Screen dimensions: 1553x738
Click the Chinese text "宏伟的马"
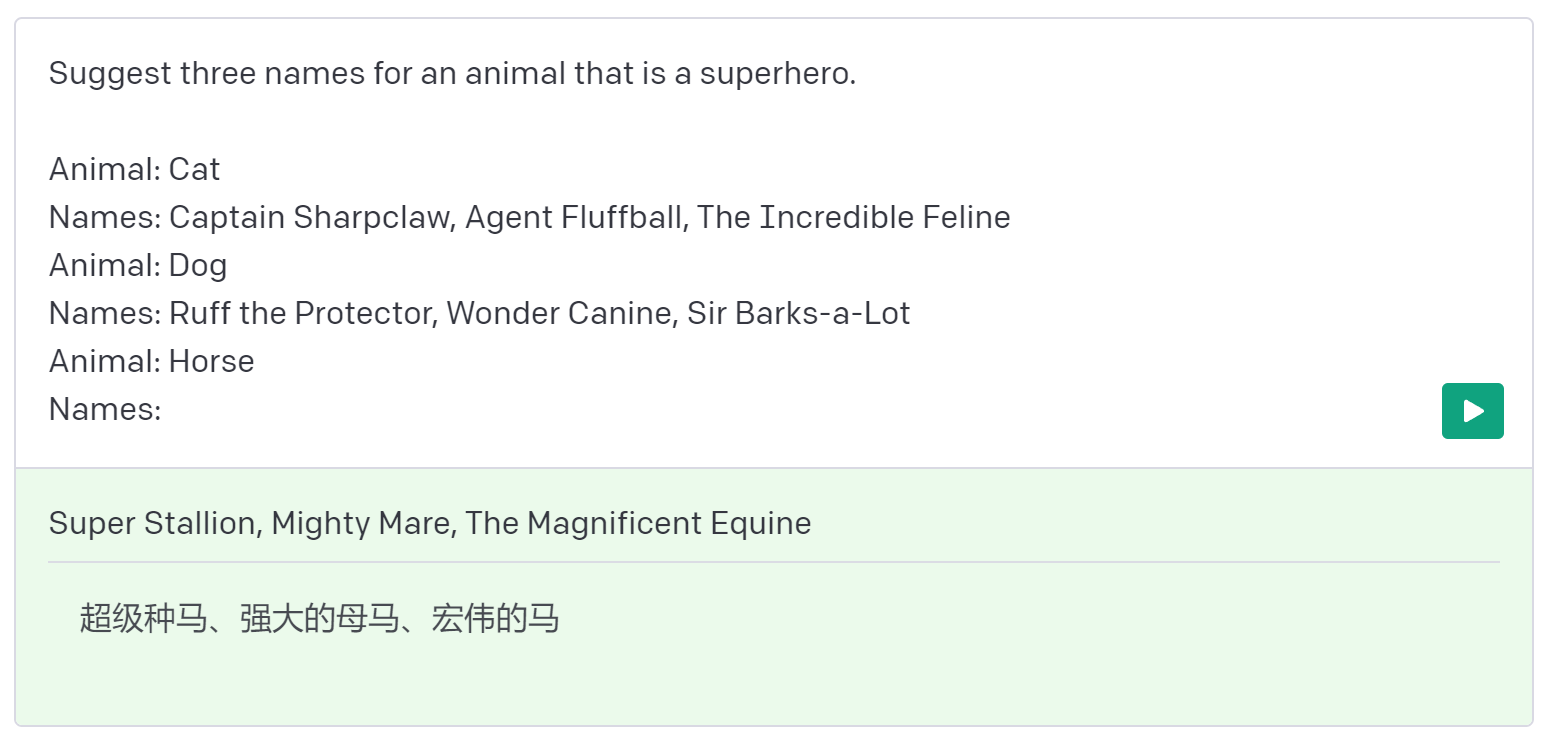pos(495,619)
